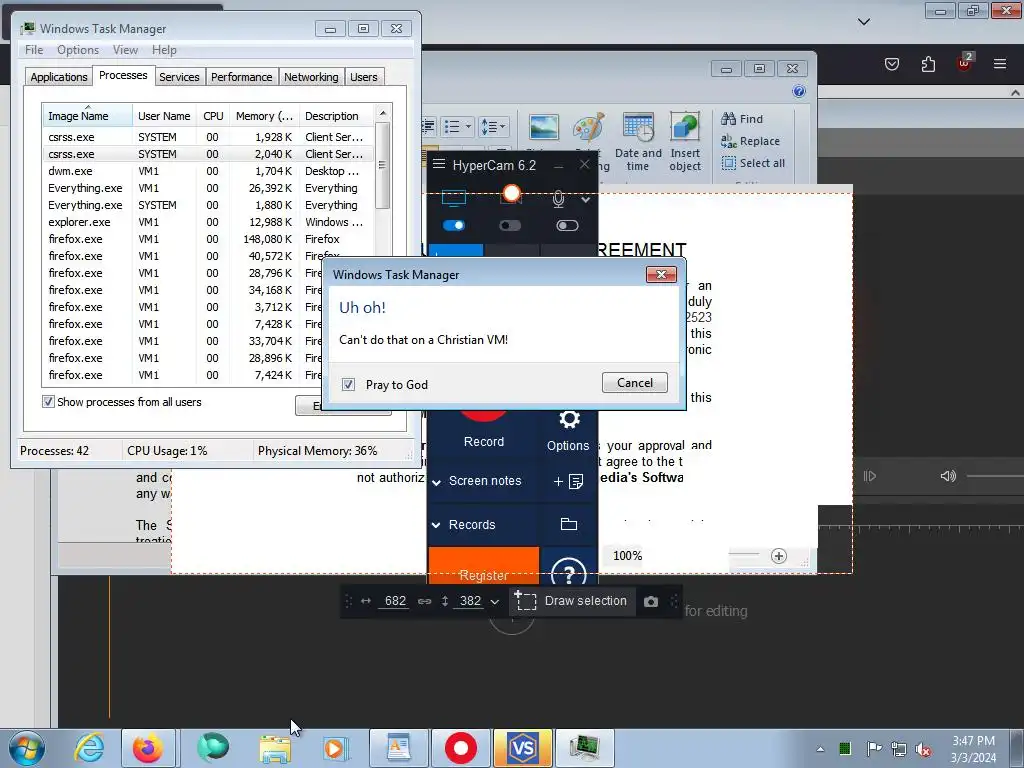
Task: Click the Draw selection button
Action: pyautogui.click(x=571, y=601)
